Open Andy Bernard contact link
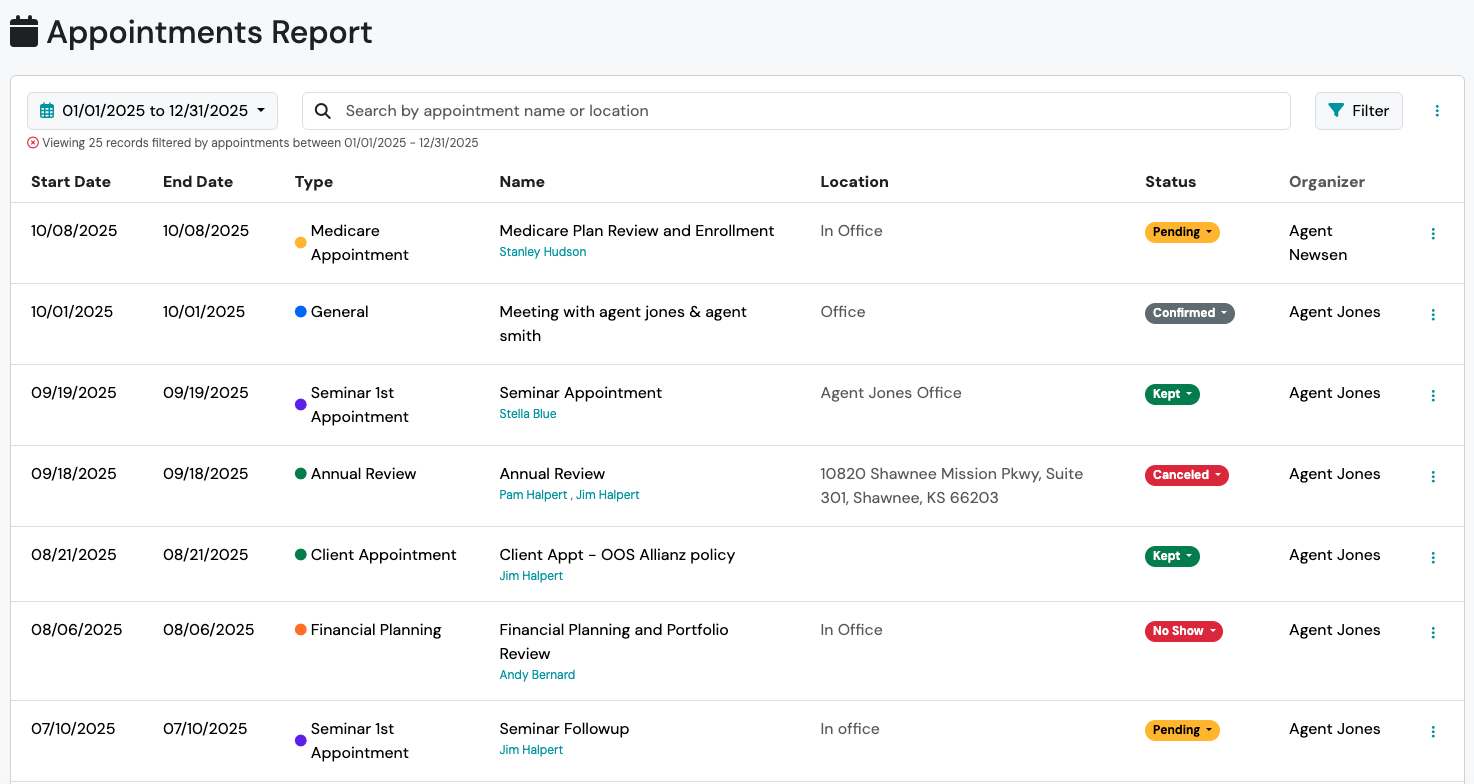The width and height of the screenshot is (1474, 784). click(537, 675)
